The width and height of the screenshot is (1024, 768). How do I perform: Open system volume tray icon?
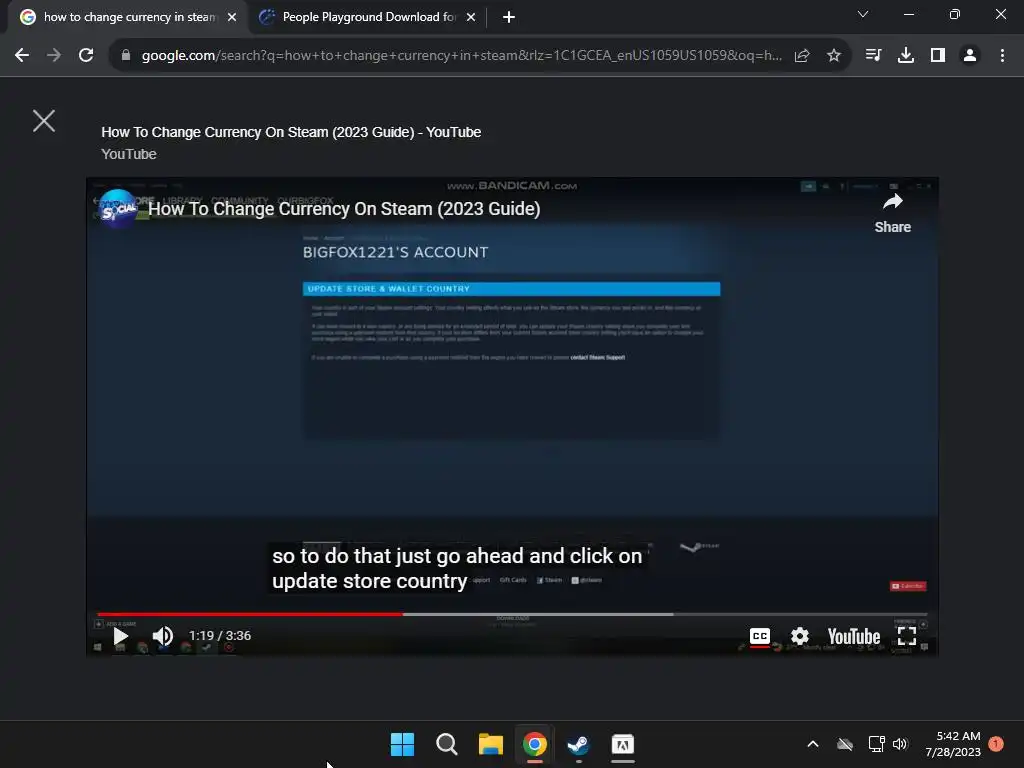(x=900, y=744)
